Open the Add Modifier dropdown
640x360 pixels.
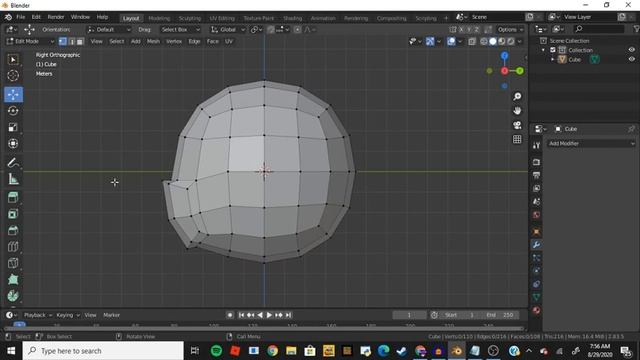coord(591,143)
